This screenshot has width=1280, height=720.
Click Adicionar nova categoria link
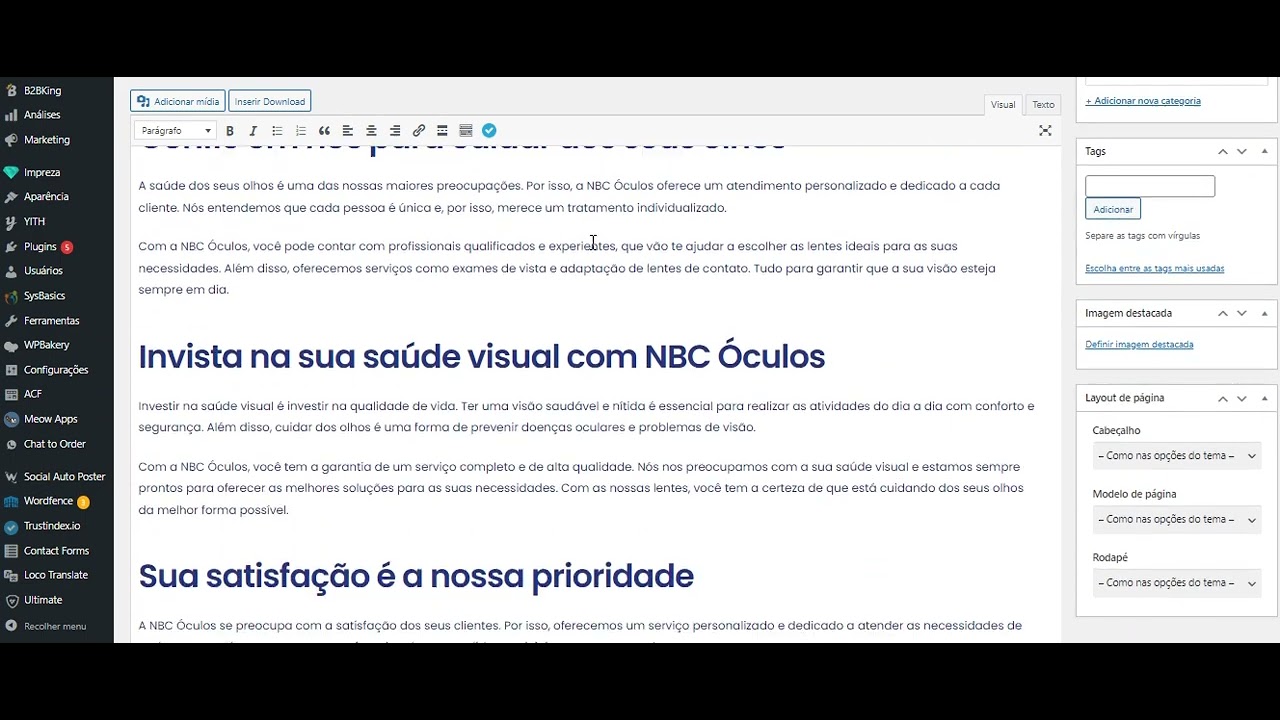point(1143,101)
